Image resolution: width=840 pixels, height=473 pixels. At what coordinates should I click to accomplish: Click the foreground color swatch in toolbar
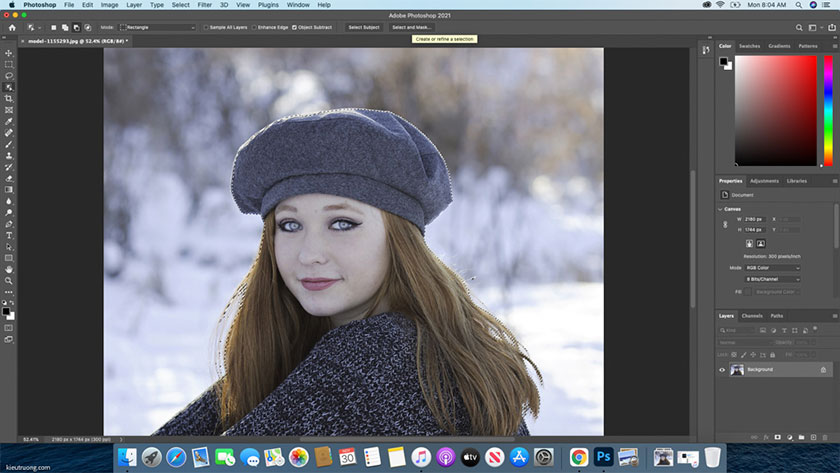6,312
